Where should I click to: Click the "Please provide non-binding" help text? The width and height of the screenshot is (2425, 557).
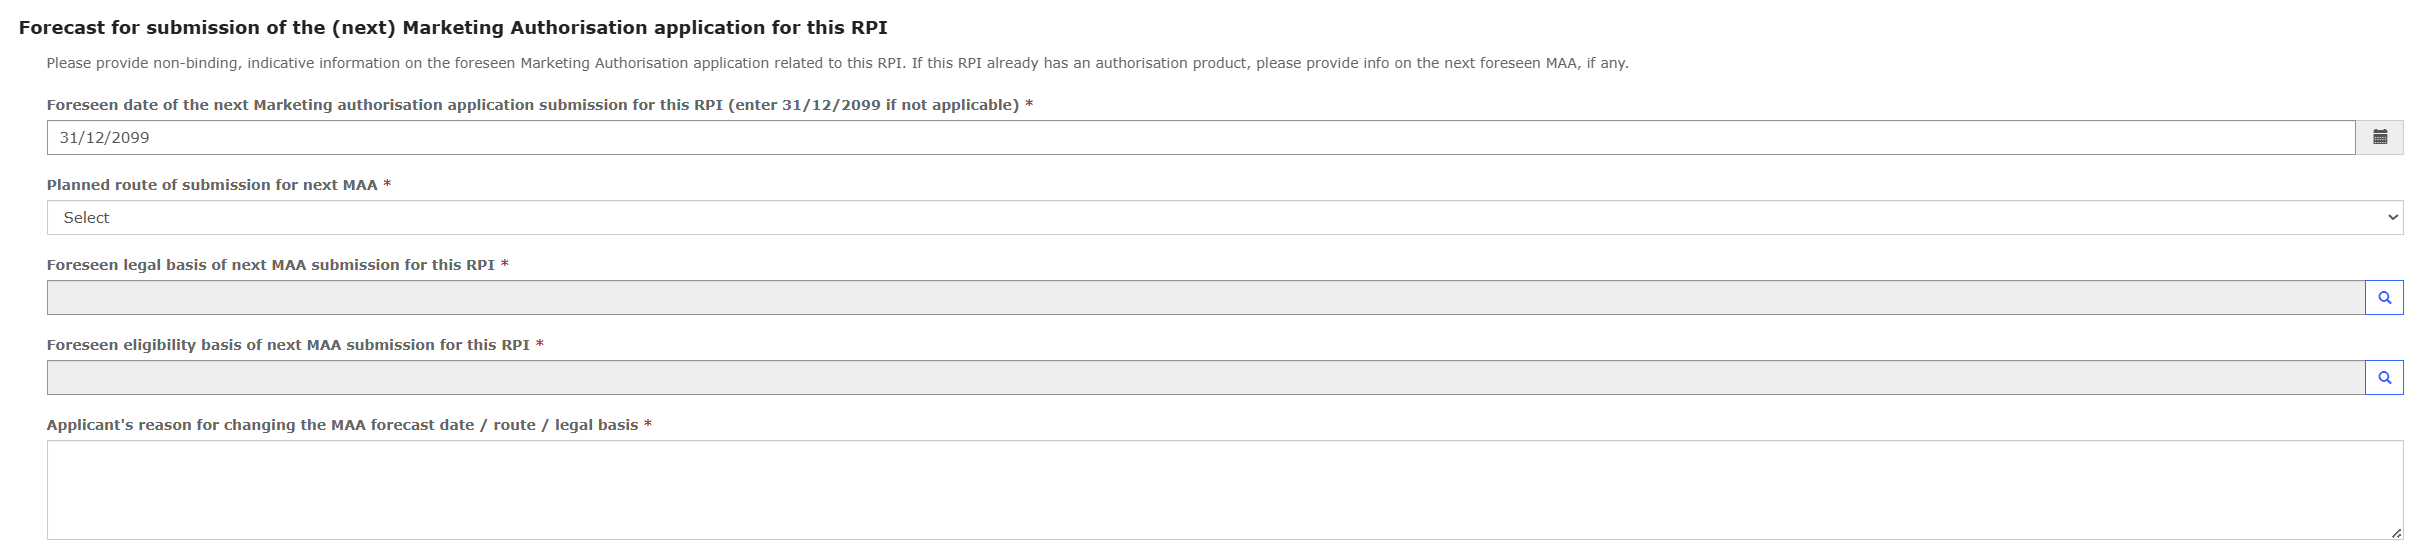pos(836,63)
